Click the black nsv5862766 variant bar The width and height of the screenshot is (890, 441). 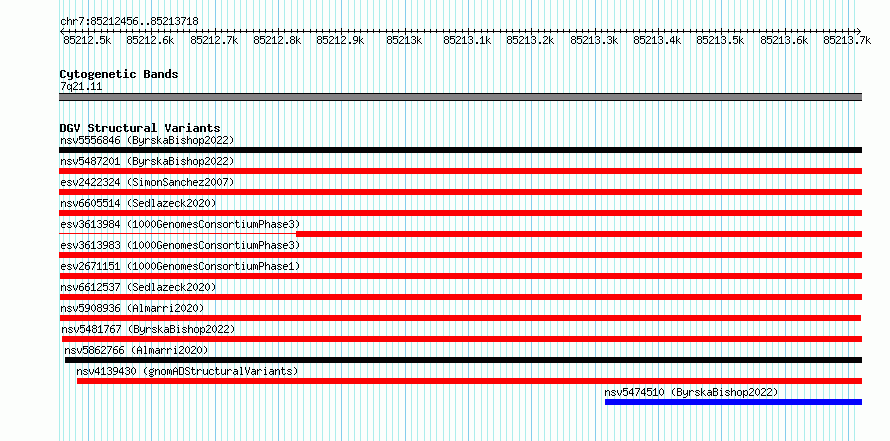click(x=464, y=360)
